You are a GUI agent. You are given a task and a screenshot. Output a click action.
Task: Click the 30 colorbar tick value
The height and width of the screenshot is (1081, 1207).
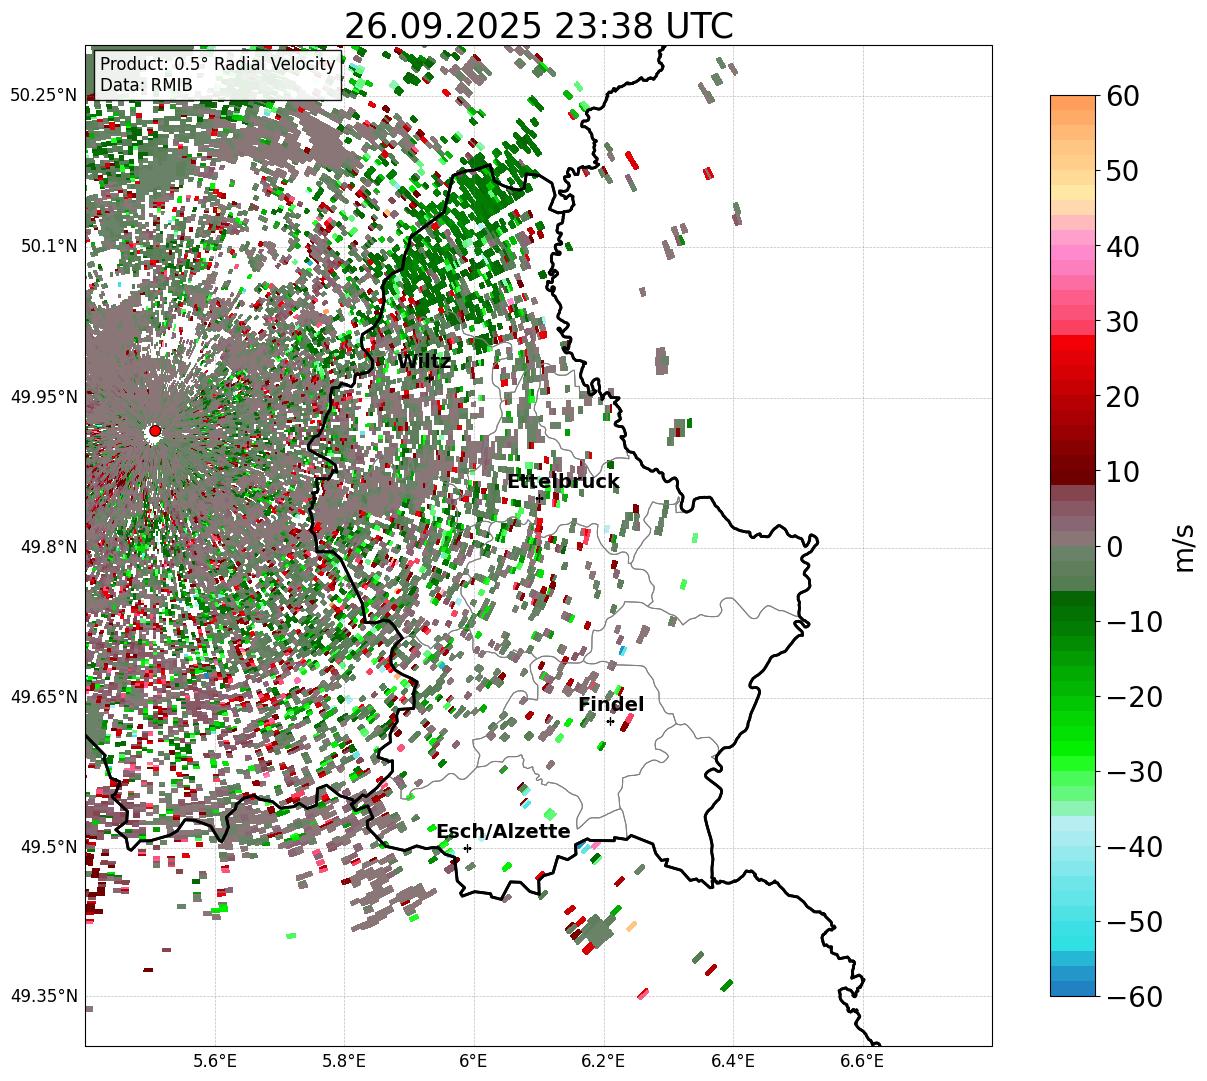click(1122, 321)
